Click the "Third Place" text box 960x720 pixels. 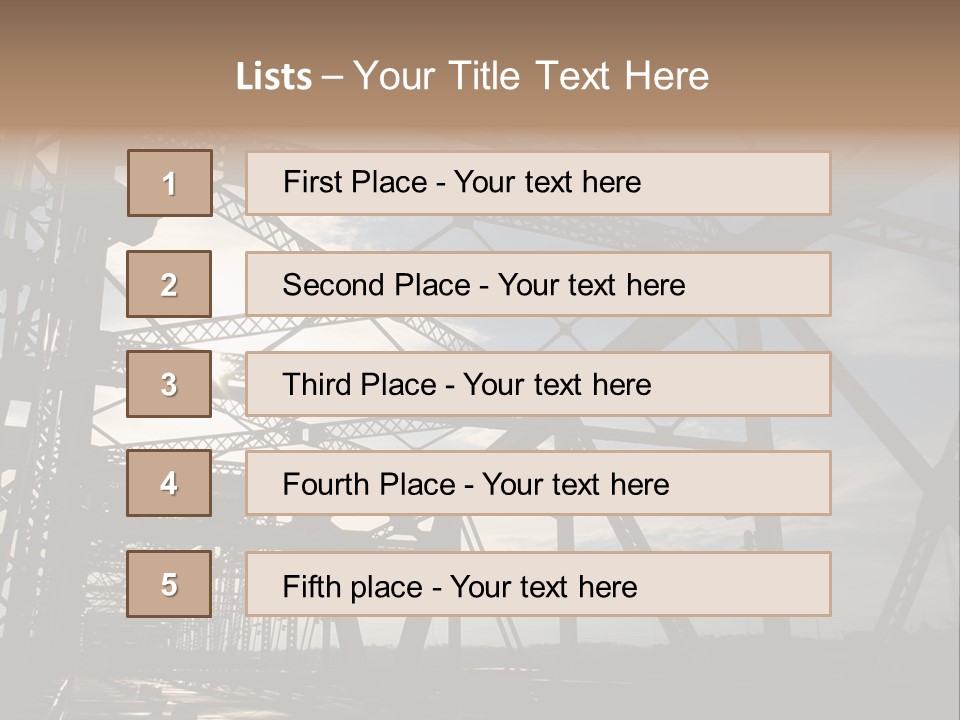pyautogui.click(x=538, y=384)
